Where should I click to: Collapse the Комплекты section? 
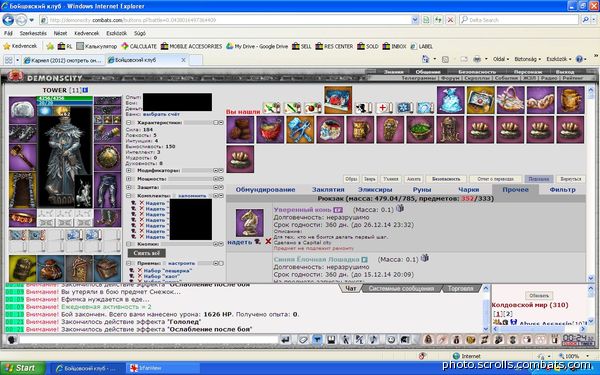coord(129,196)
